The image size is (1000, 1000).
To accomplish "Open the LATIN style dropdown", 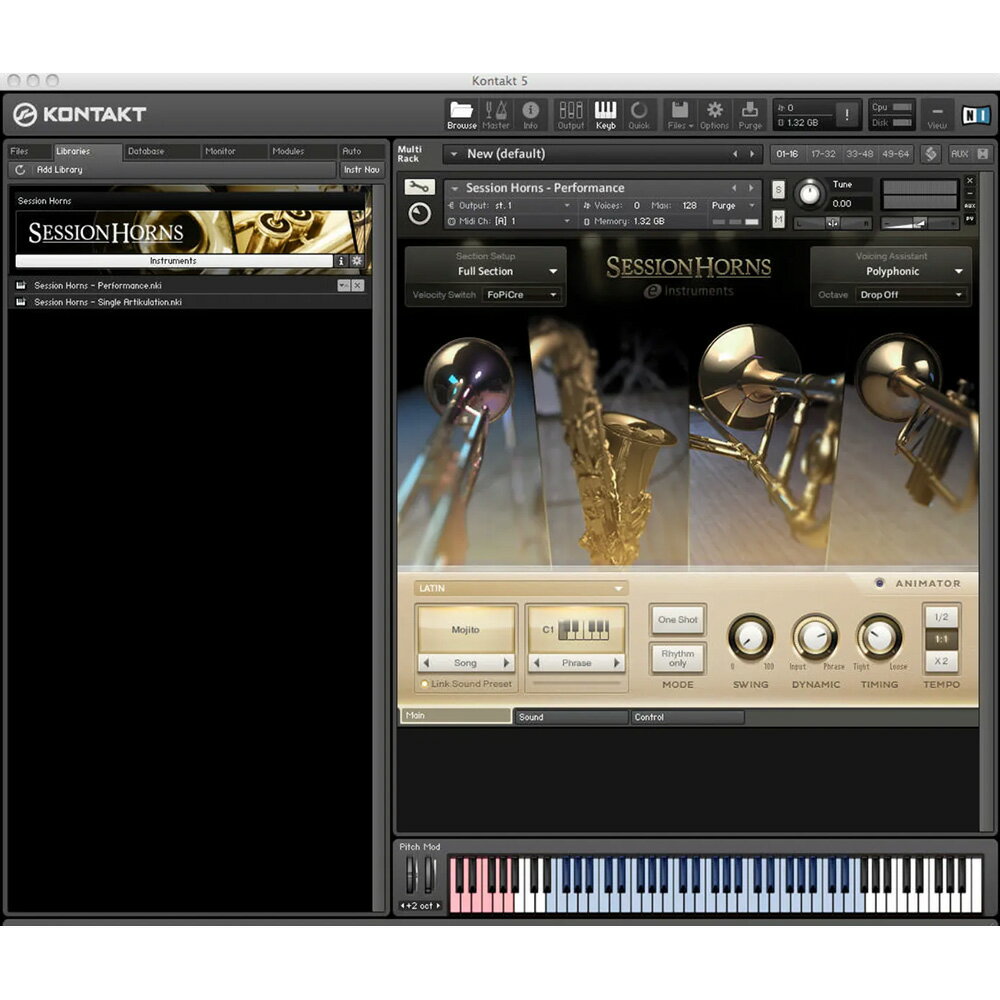I will 520,588.
